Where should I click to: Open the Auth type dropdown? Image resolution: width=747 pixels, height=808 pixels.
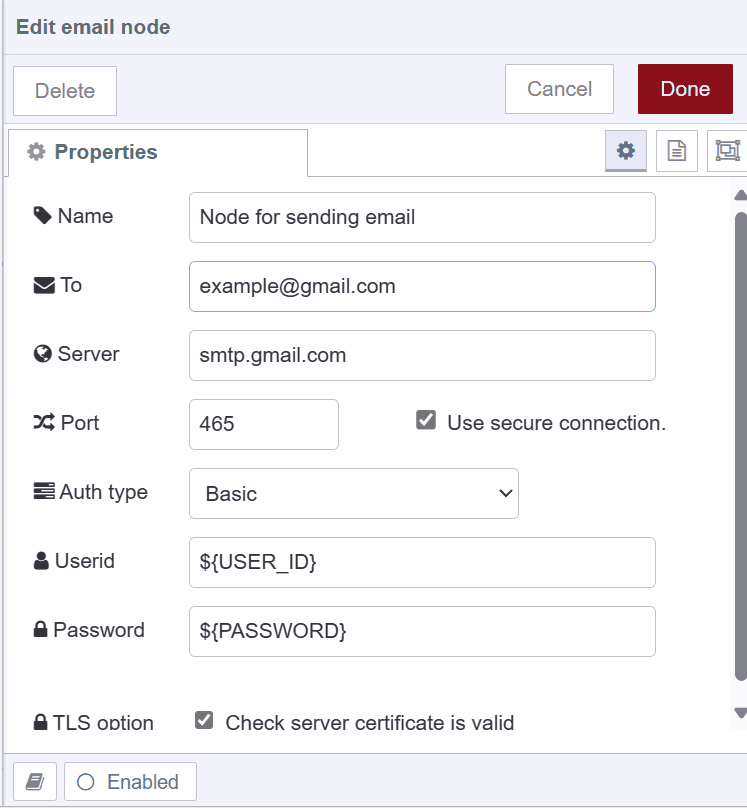(x=353, y=493)
